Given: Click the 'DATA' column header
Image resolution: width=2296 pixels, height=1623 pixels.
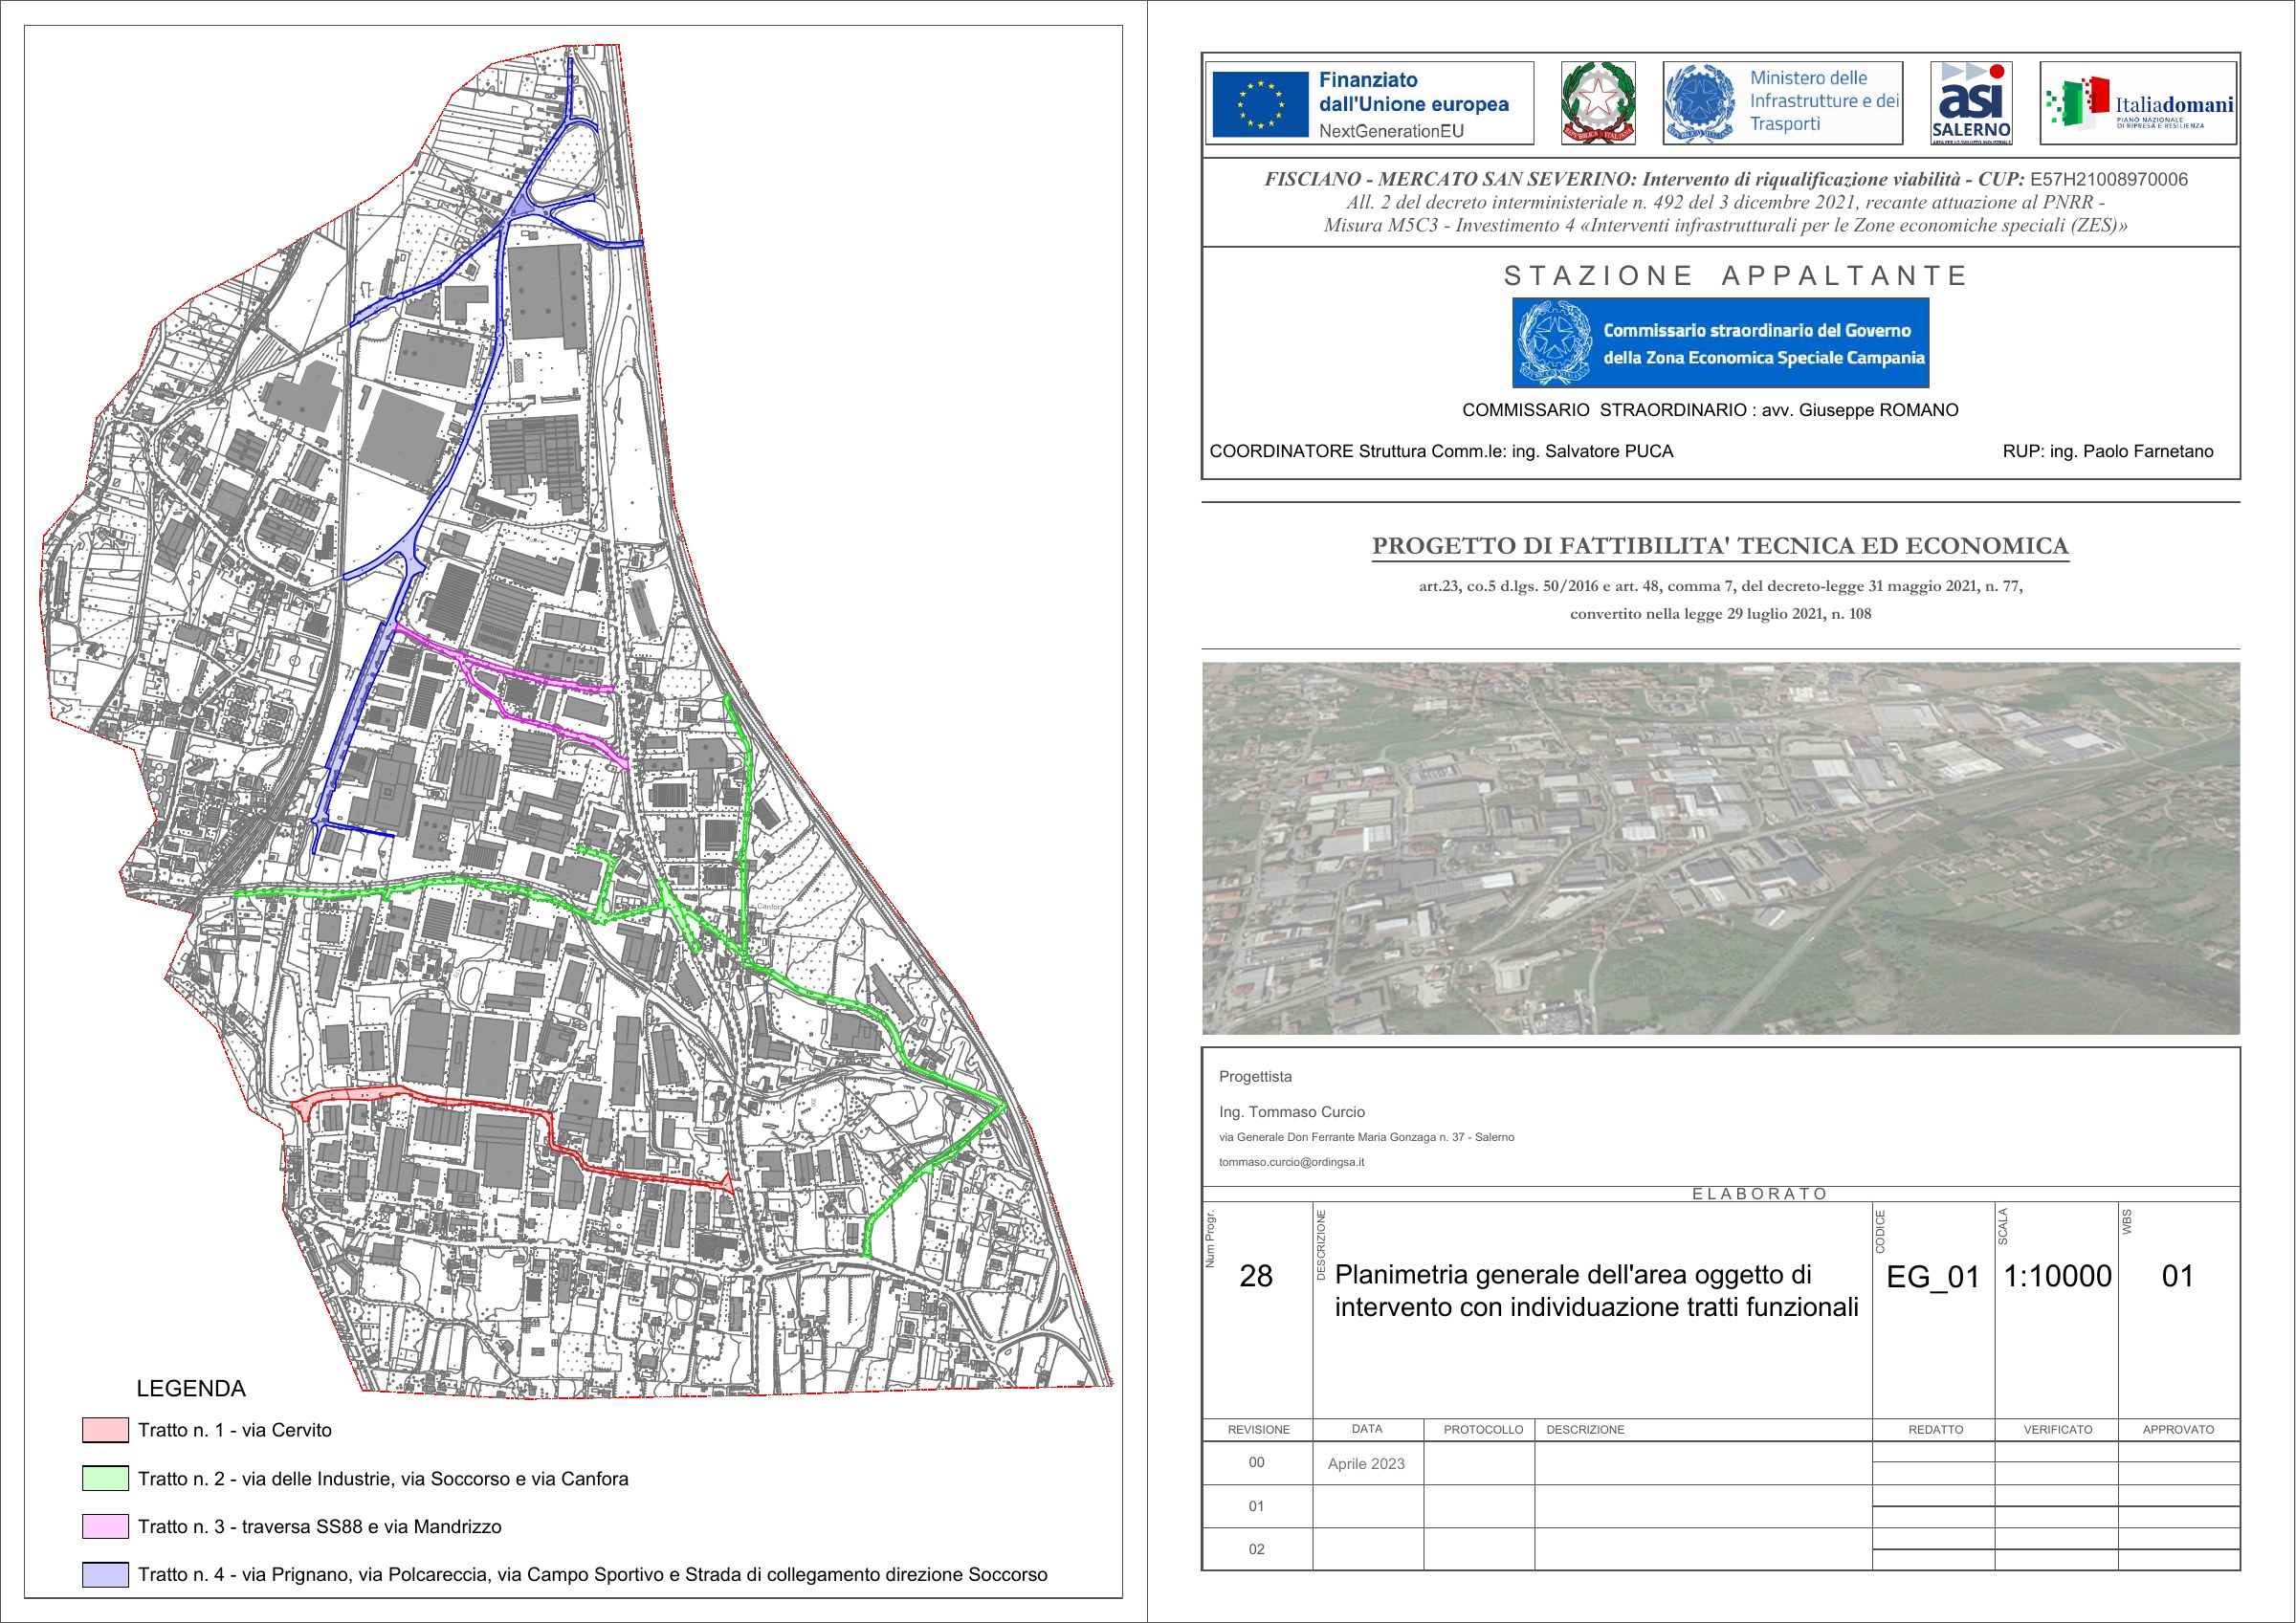Looking at the screenshot, I should (x=1367, y=1429).
